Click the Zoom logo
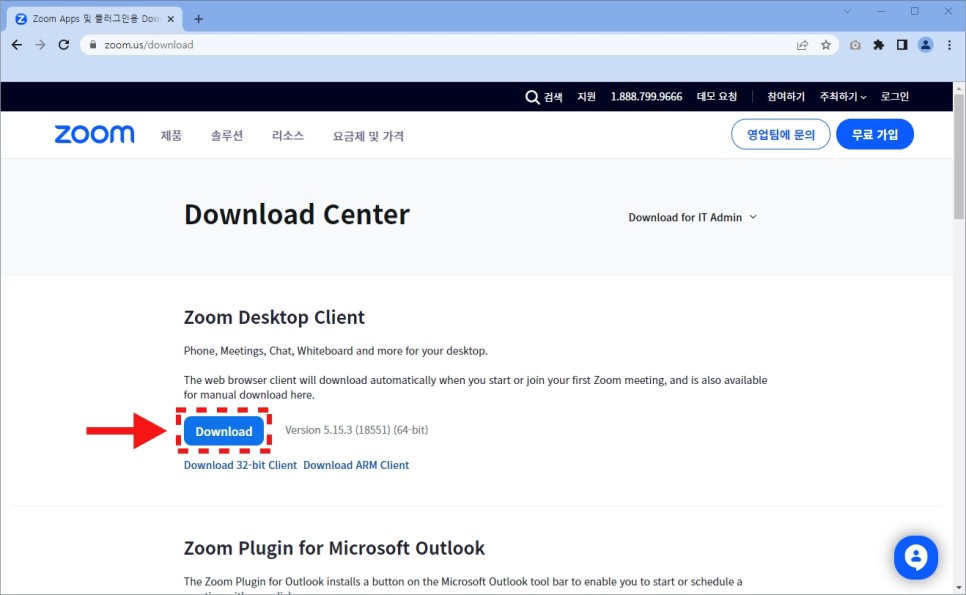The image size is (966, 595). pos(94,134)
